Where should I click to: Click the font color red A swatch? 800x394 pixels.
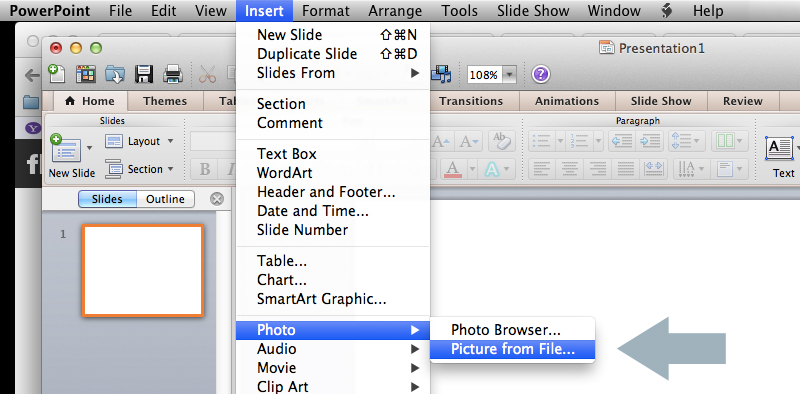[454, 169]
